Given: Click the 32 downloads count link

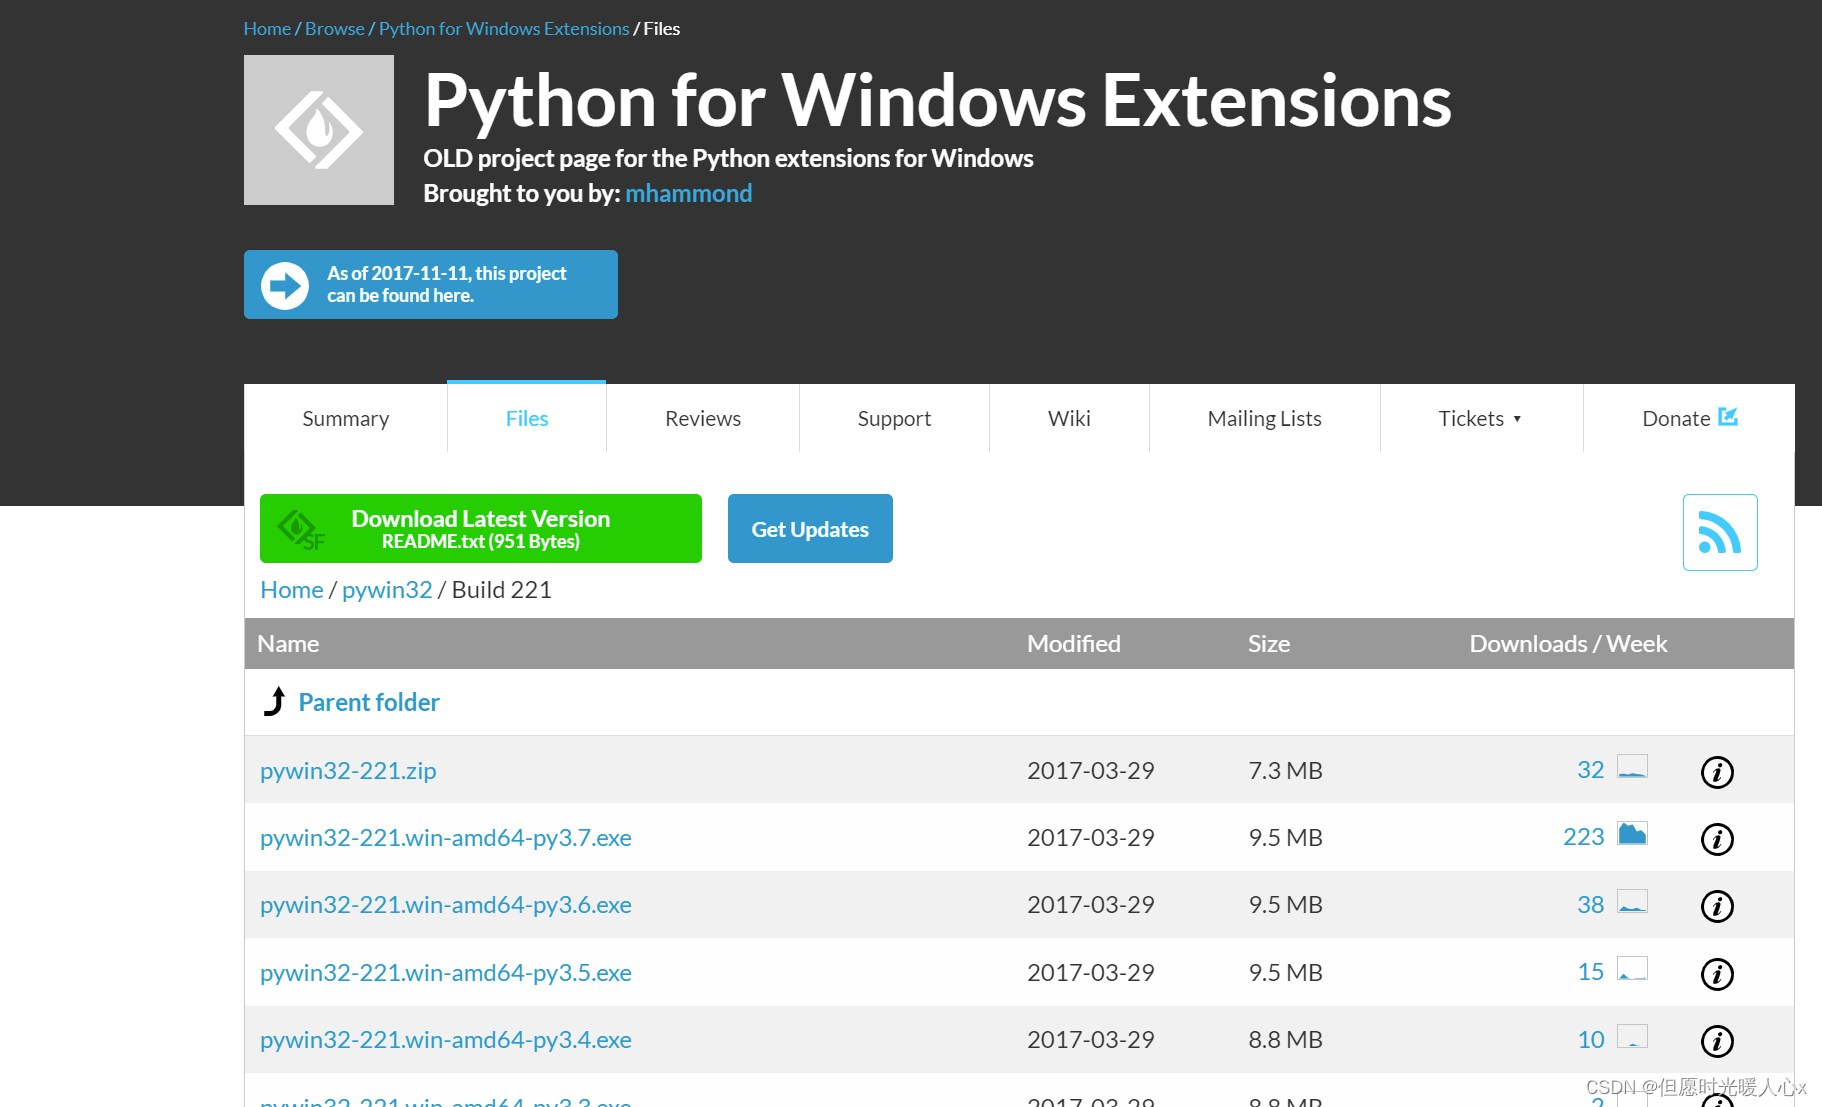Looking at the screenshot, I should [x=1590, y=769].
